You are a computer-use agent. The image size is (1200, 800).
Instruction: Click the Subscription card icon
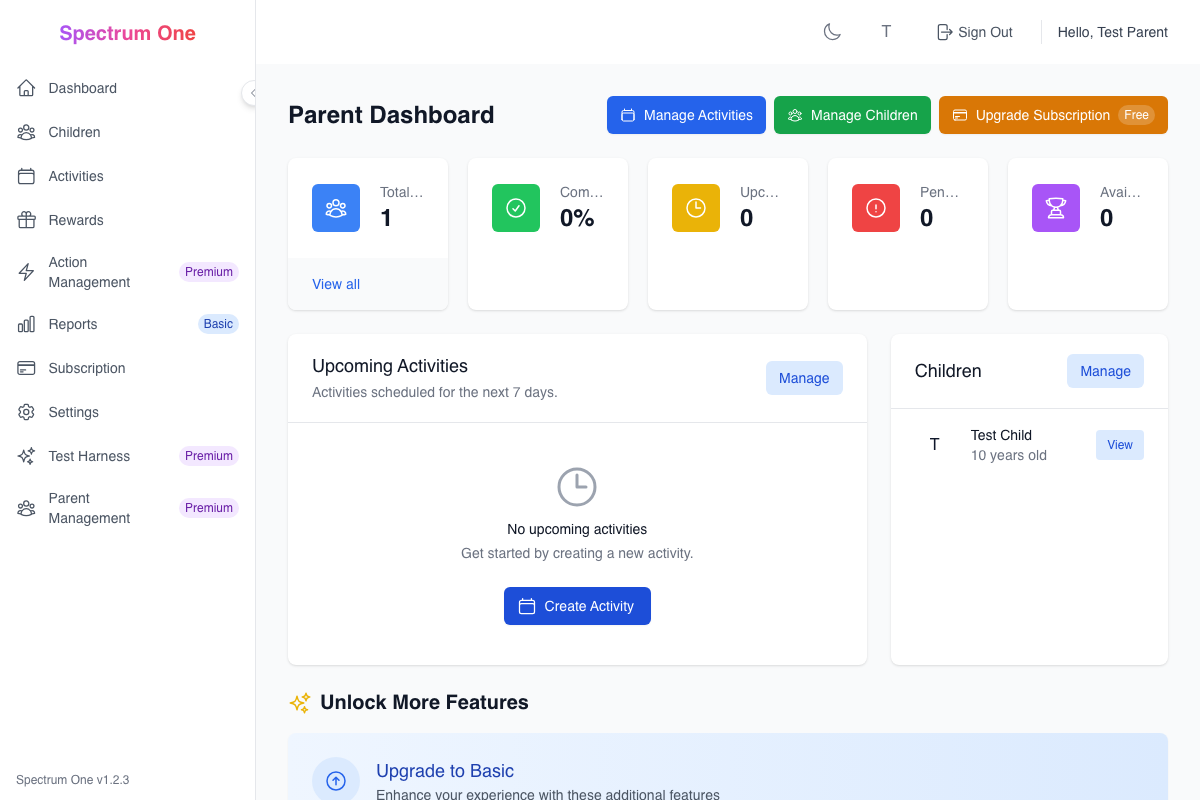coord(27,368)
